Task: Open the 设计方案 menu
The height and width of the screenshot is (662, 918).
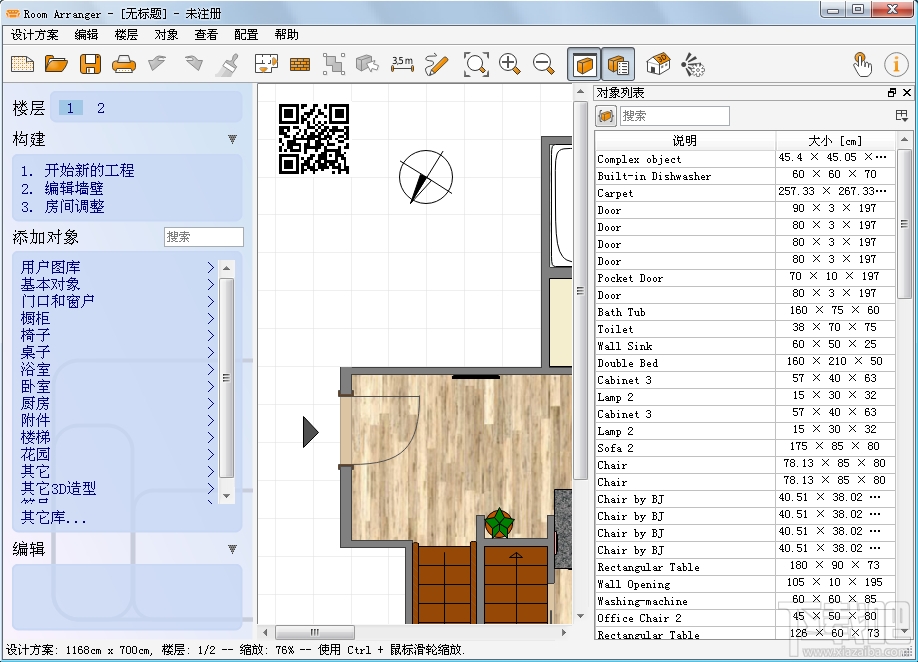Action: click(x=35, y=35)
